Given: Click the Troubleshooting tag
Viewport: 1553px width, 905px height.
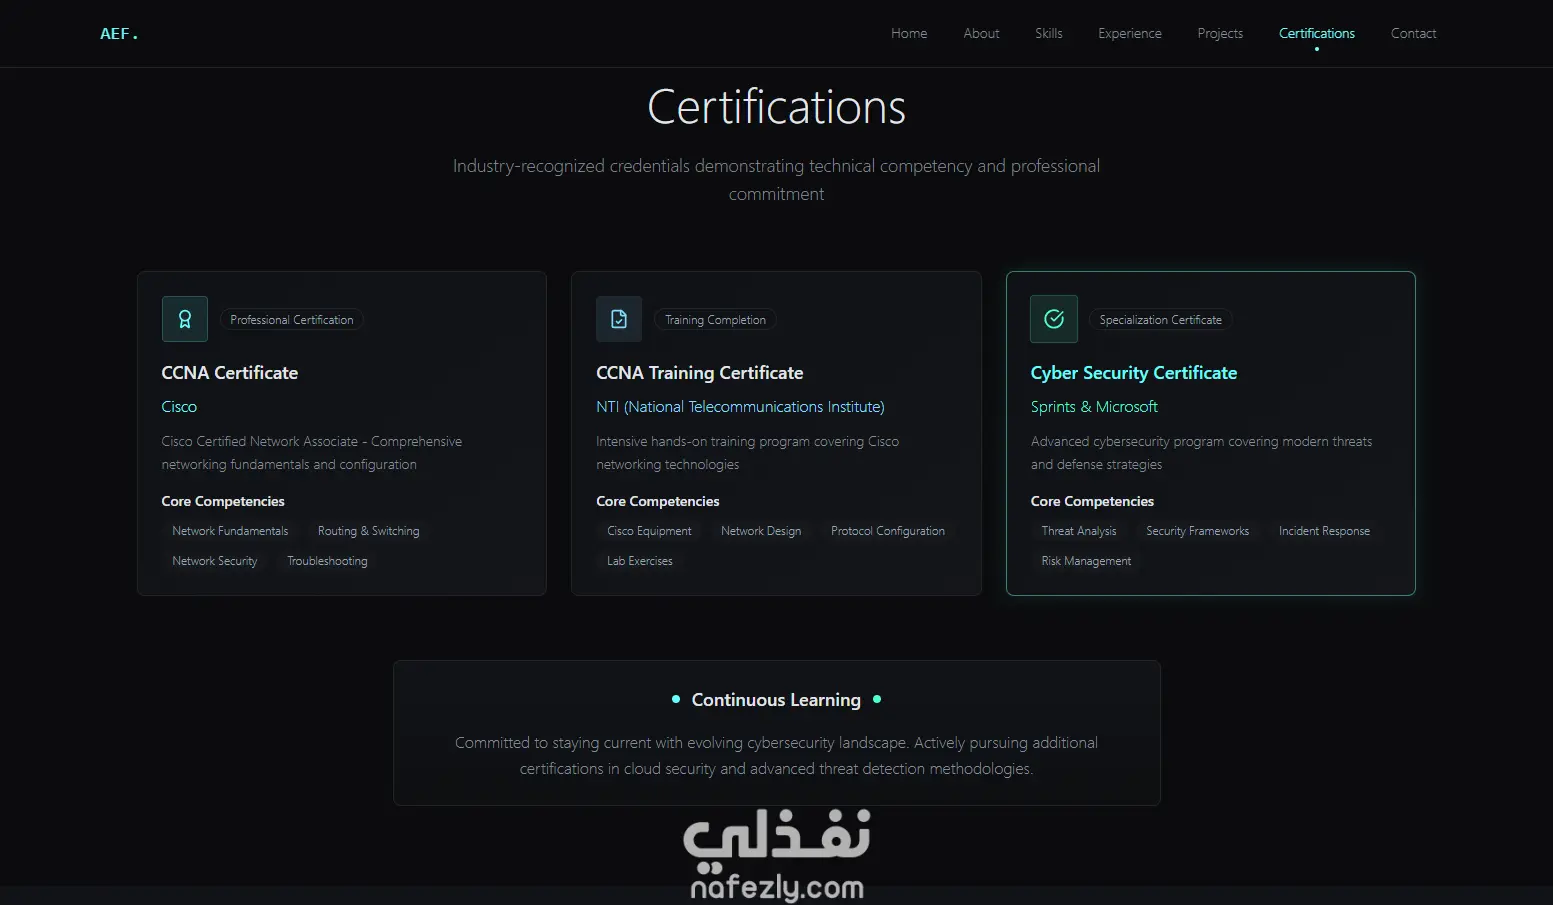Looking at the screenshot, I should (328, 561).
